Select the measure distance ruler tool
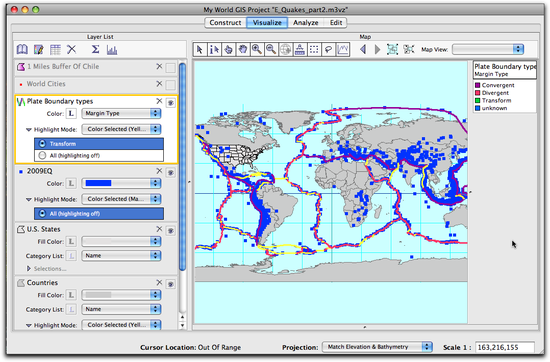The height and width of the screenshot is (362, 550). point(300,49)
